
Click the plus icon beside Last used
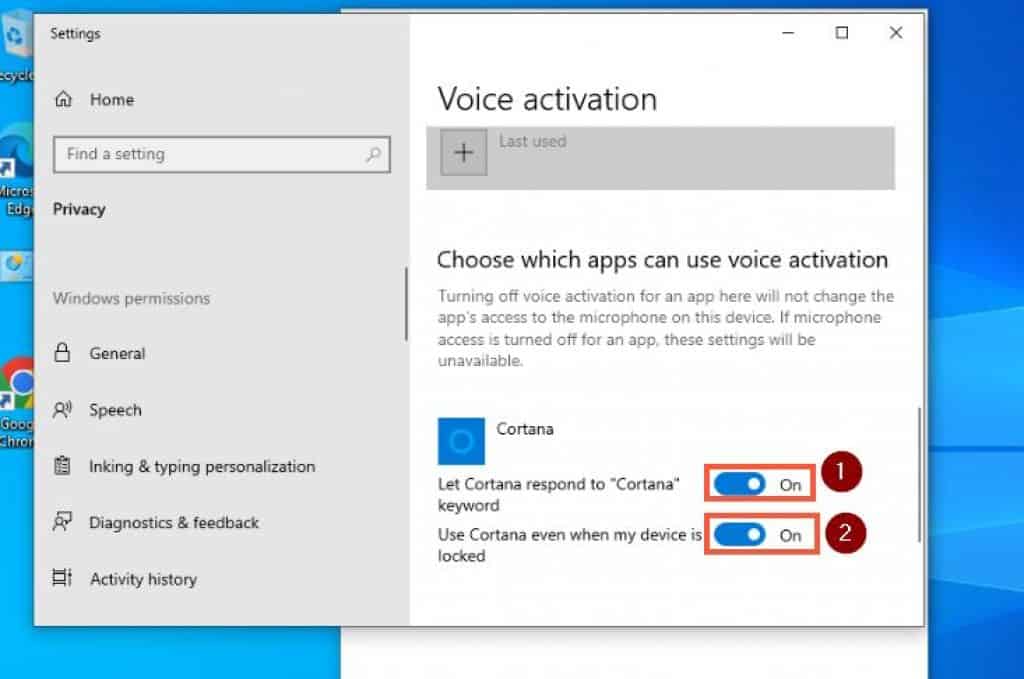coord(464,153)
